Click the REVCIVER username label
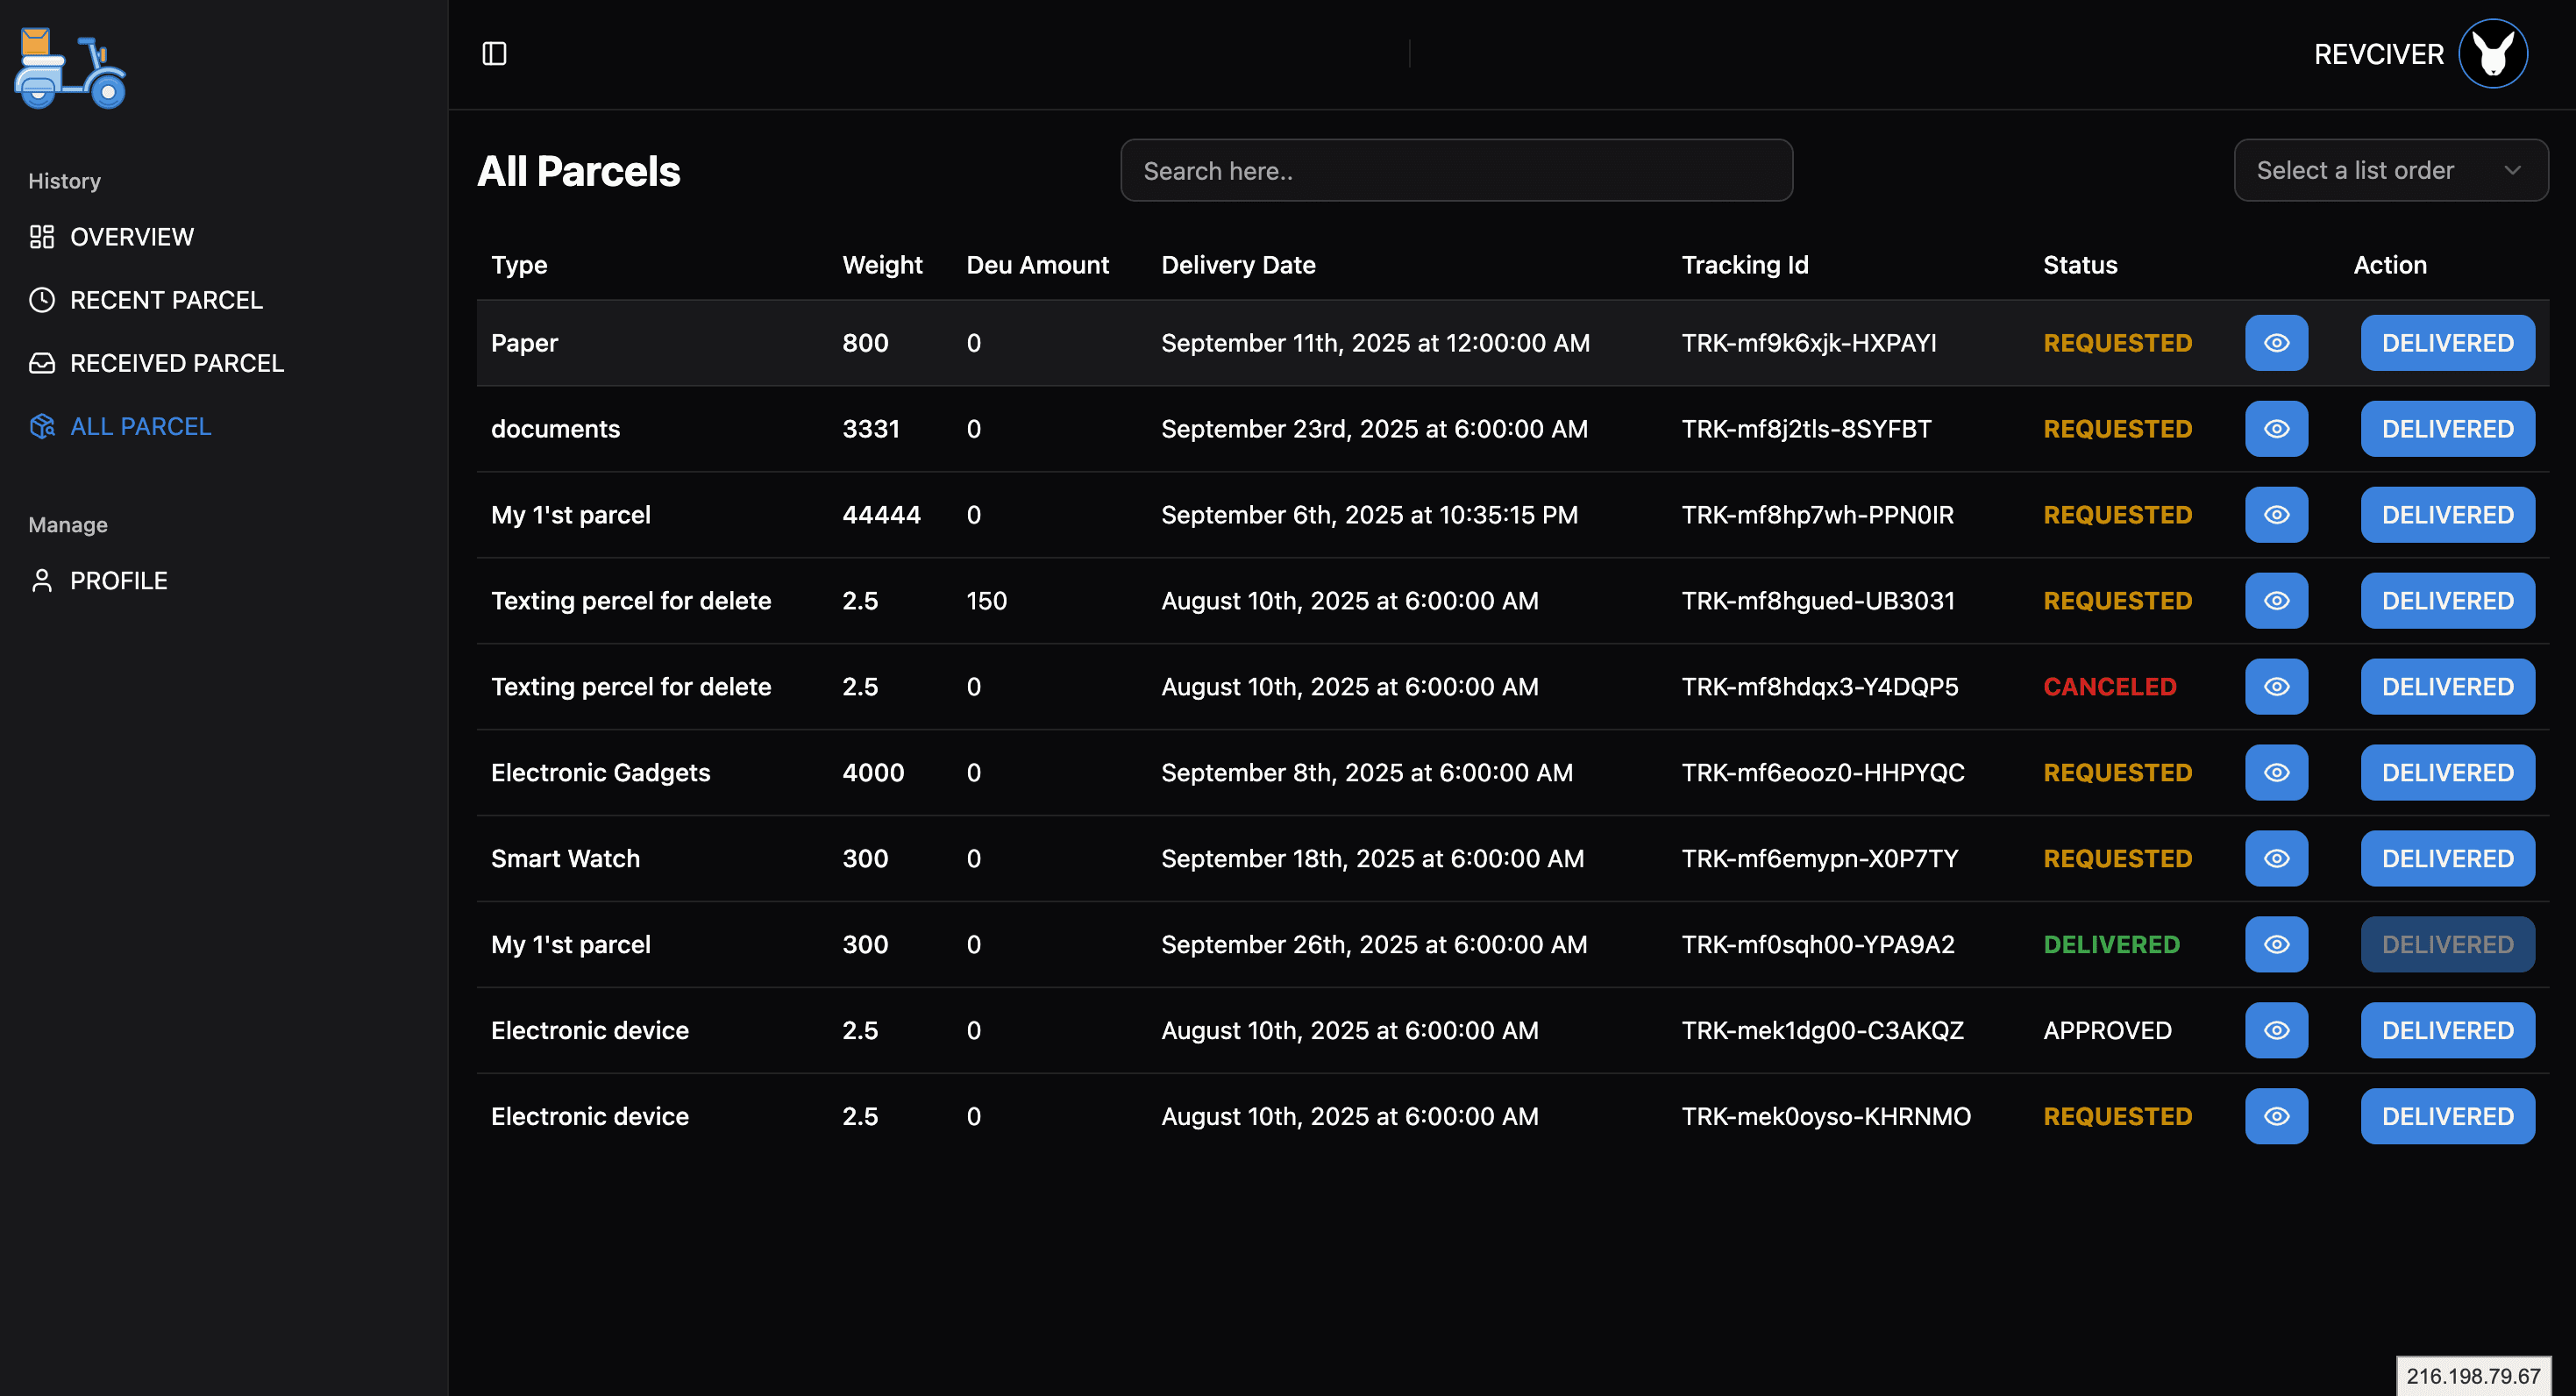 coord(2378,54)
